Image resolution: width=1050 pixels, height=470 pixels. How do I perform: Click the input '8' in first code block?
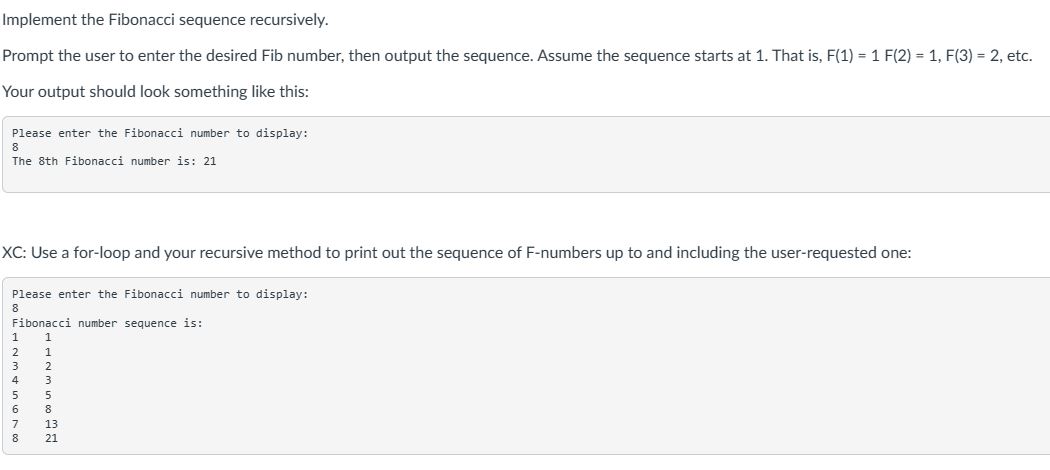click(15, 147)
